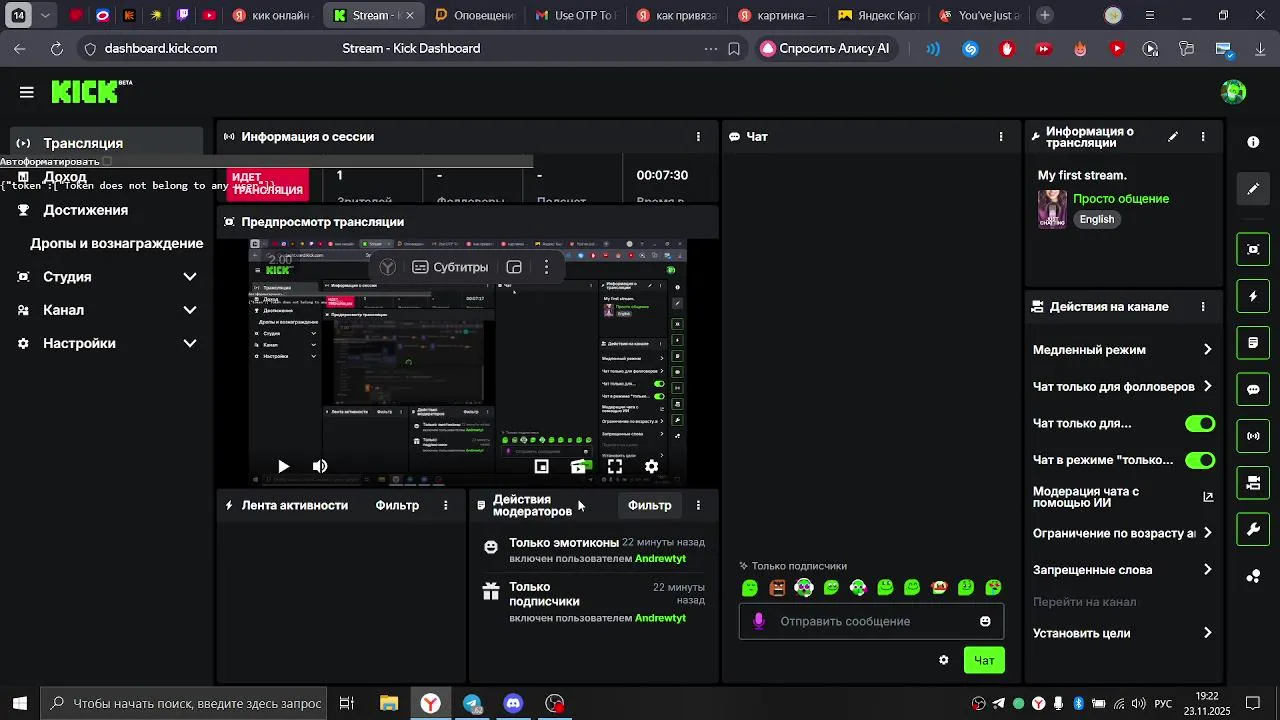Toggle the channel actions camera icon in the sidebar
This screenshot has height=720, width=1280.
(1253, 483)
